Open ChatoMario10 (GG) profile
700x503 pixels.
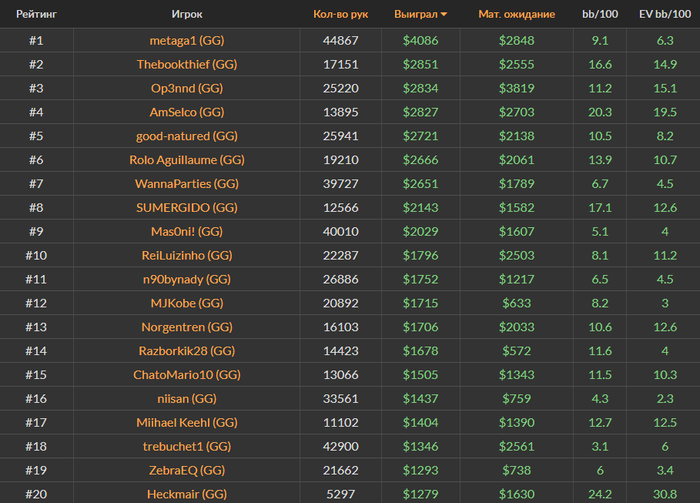[186, 375]
